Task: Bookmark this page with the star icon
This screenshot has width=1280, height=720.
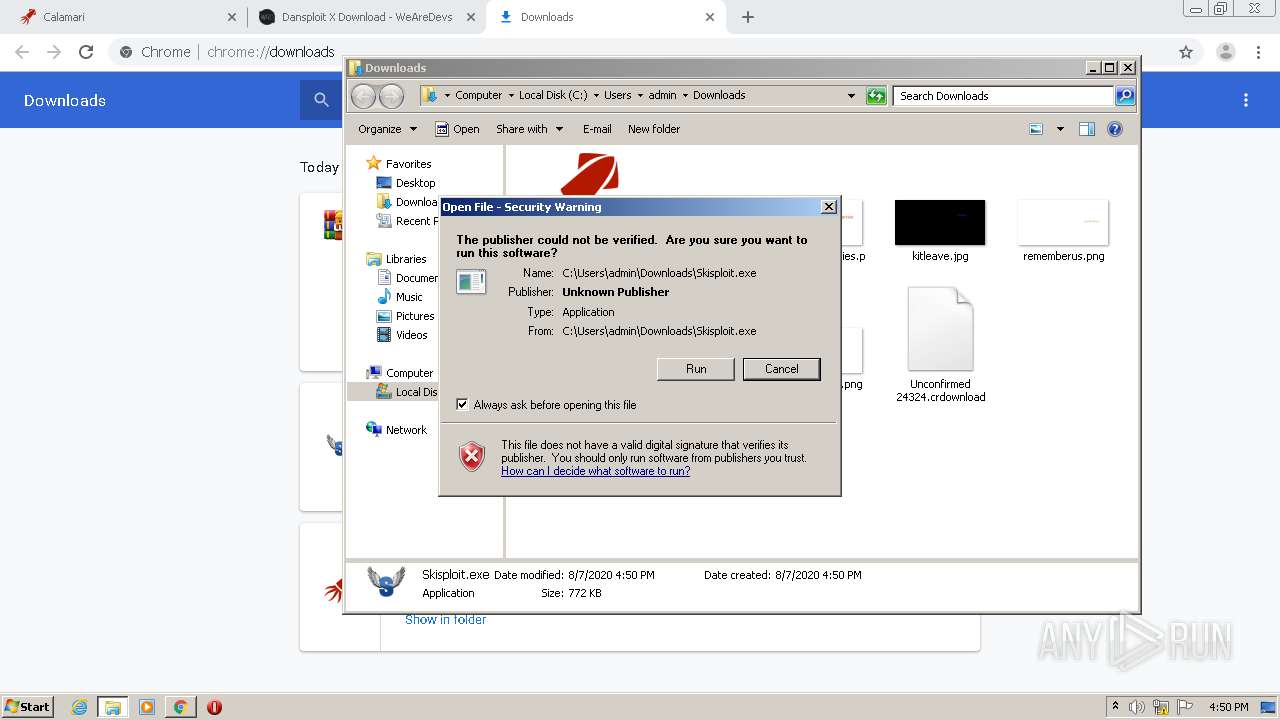Action: coord(1186,52)
